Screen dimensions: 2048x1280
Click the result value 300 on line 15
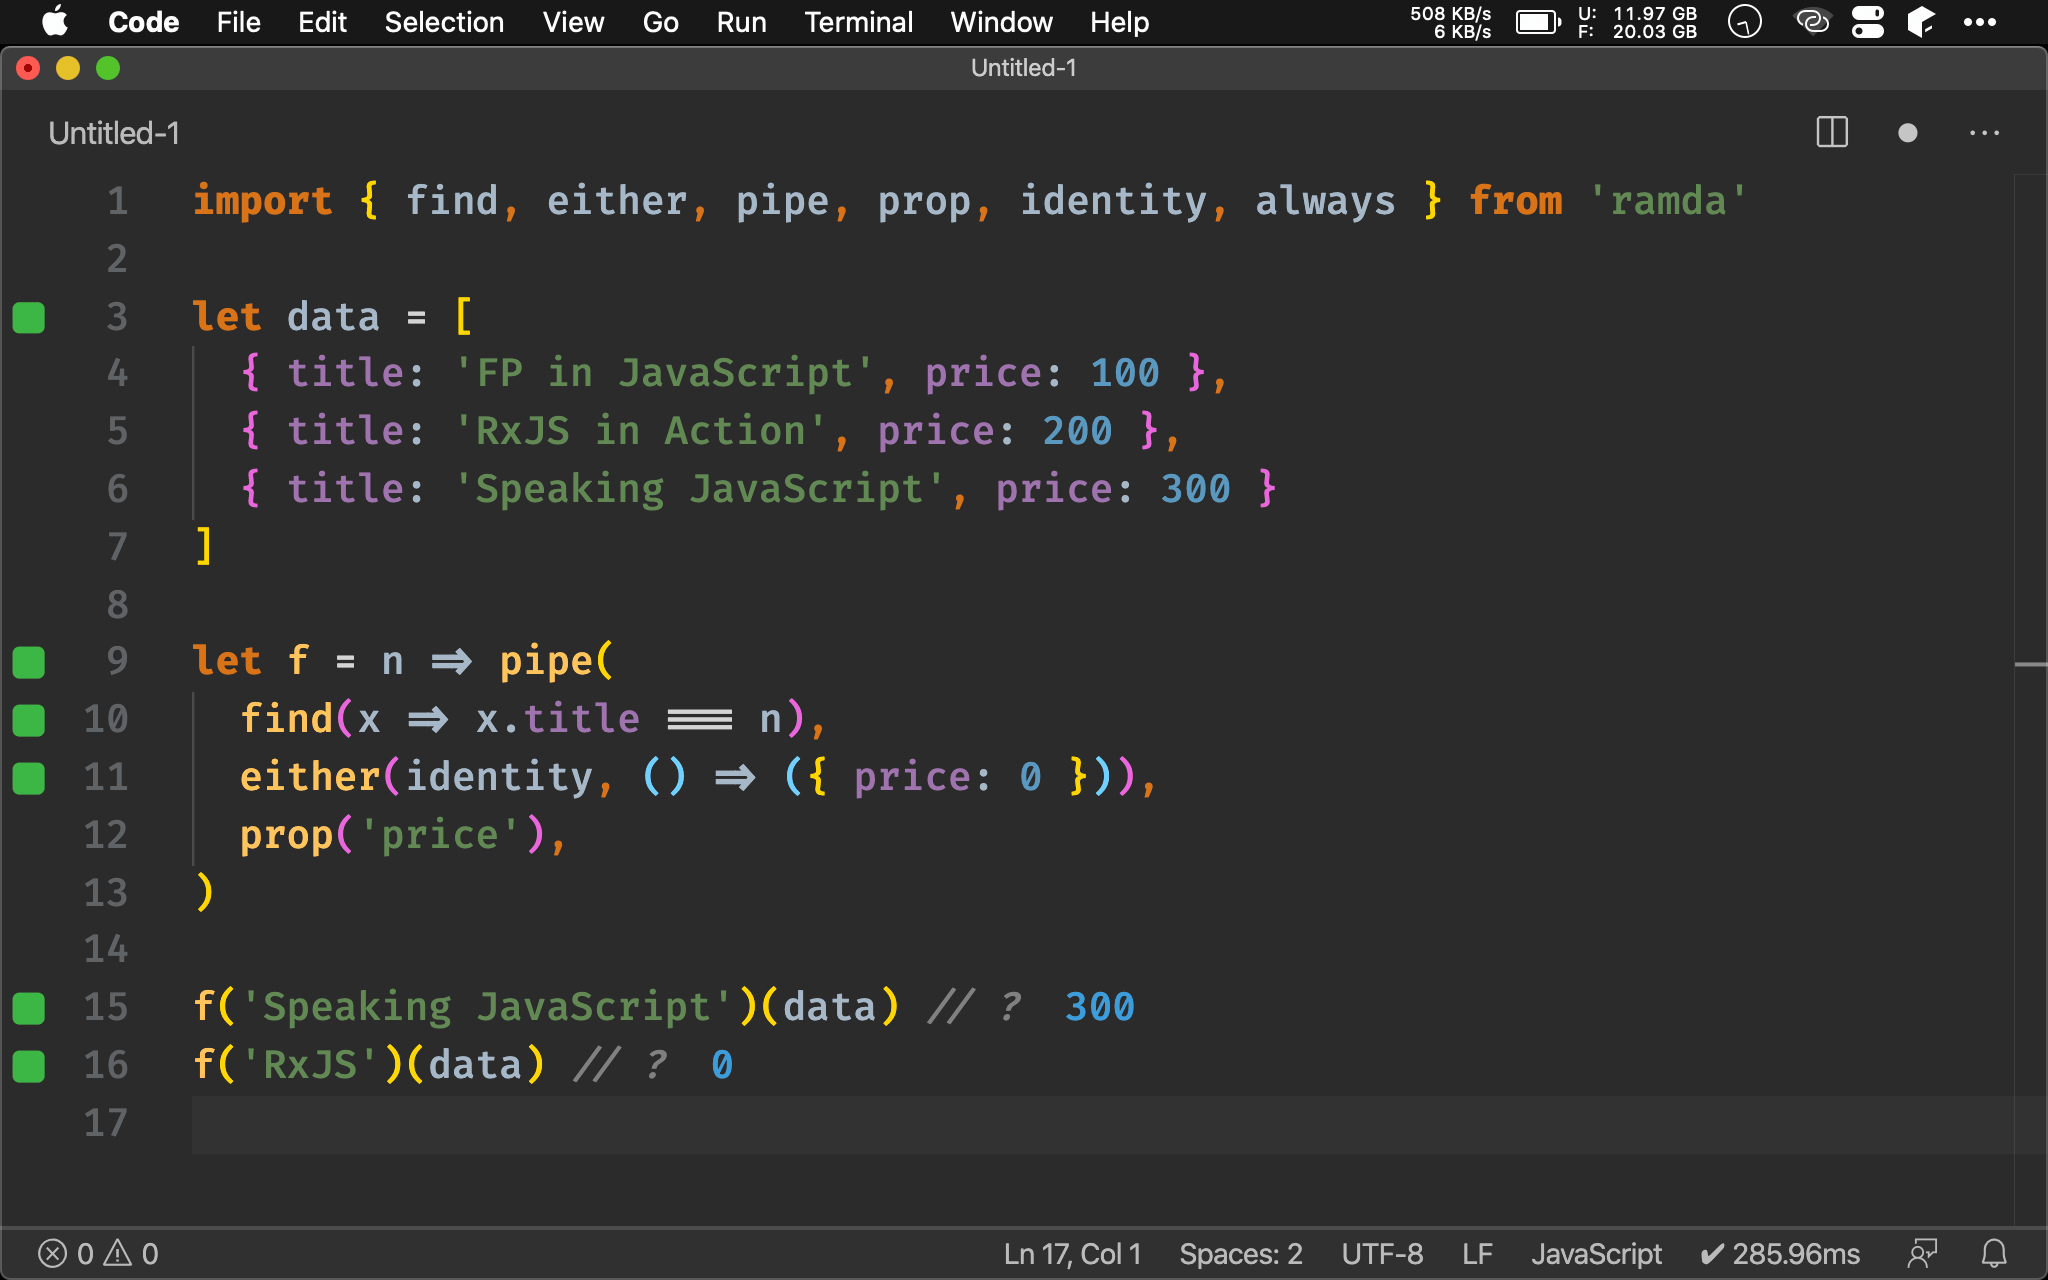tap(1099, 1007)
